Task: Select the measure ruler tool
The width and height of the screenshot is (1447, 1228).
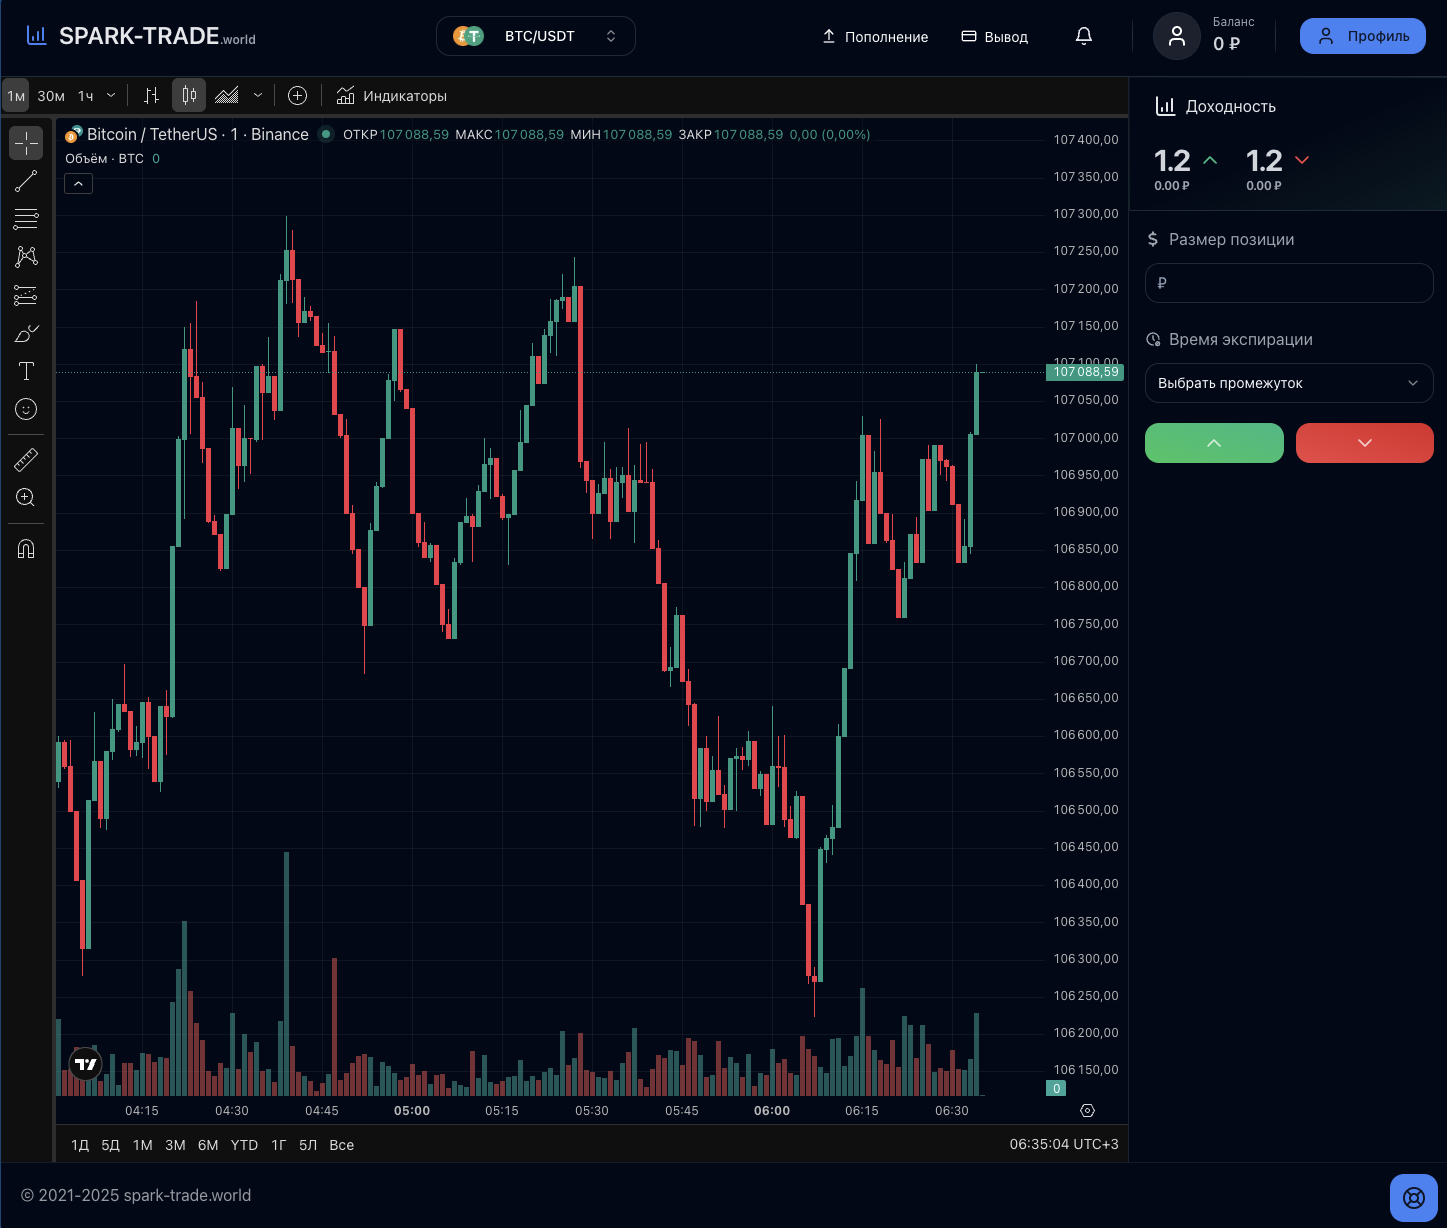Action: tap(26, 459)
